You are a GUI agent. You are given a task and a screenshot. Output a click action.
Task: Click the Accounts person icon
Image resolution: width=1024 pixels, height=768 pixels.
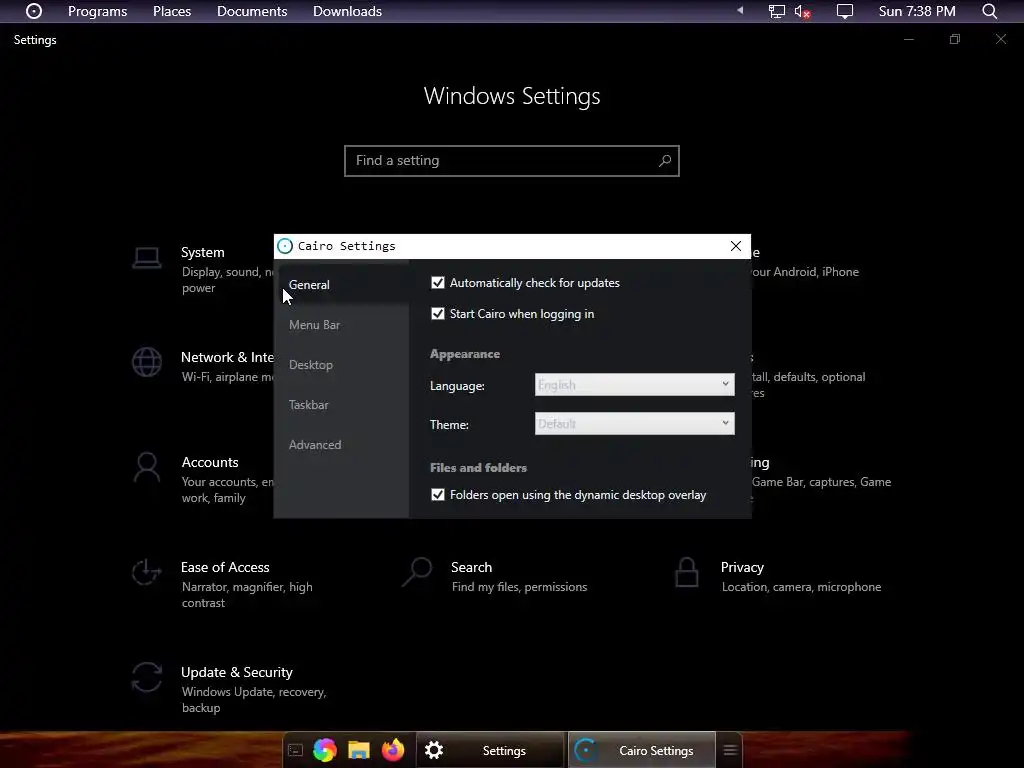coord(147,467)
